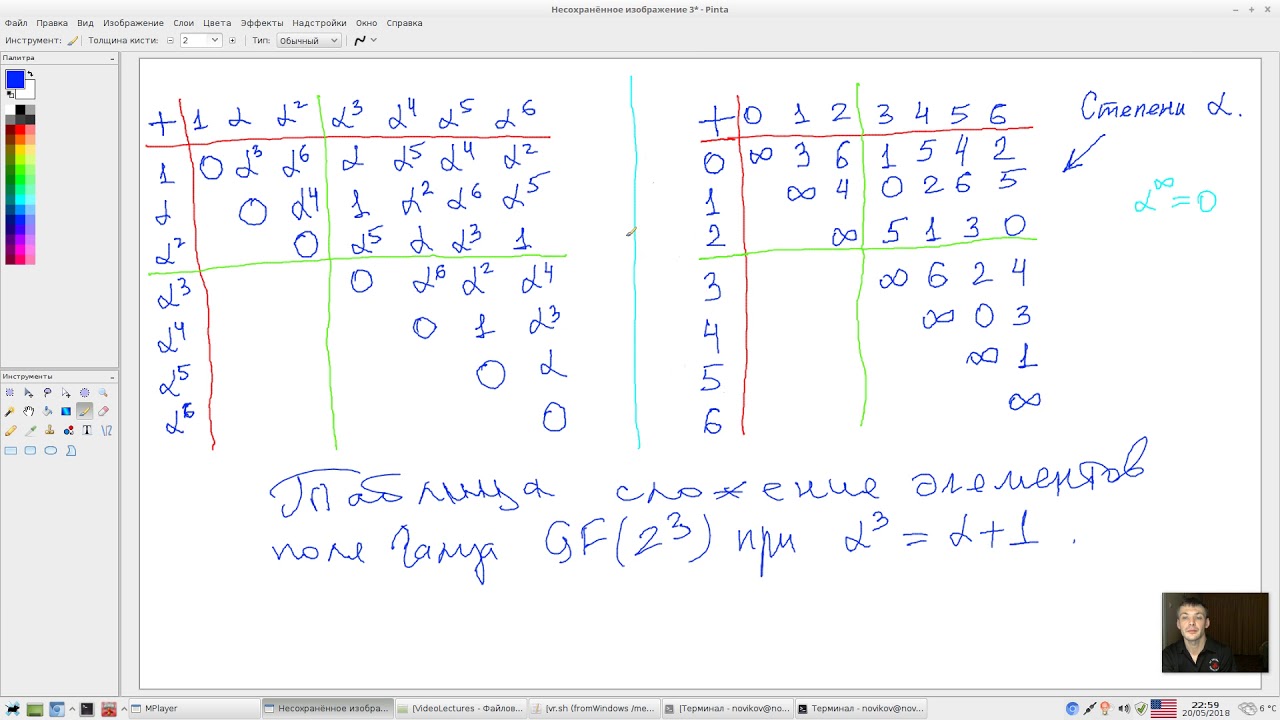Switch to VideoLectures file manager taskbar window

coord(460,708)
